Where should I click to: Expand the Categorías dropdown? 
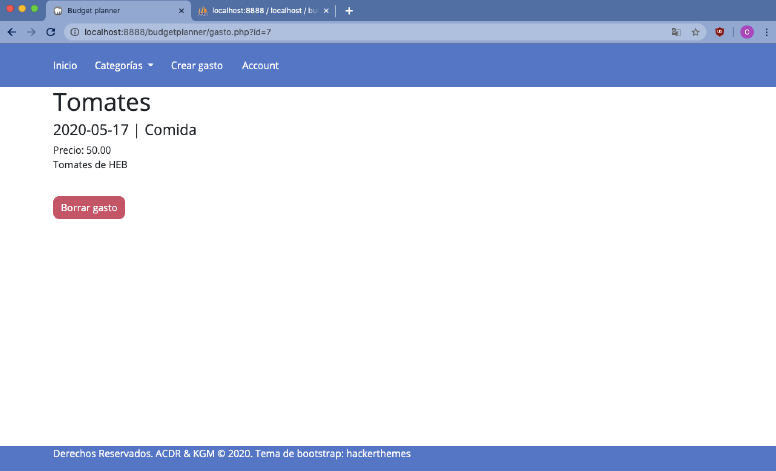[x=124, y=66]
